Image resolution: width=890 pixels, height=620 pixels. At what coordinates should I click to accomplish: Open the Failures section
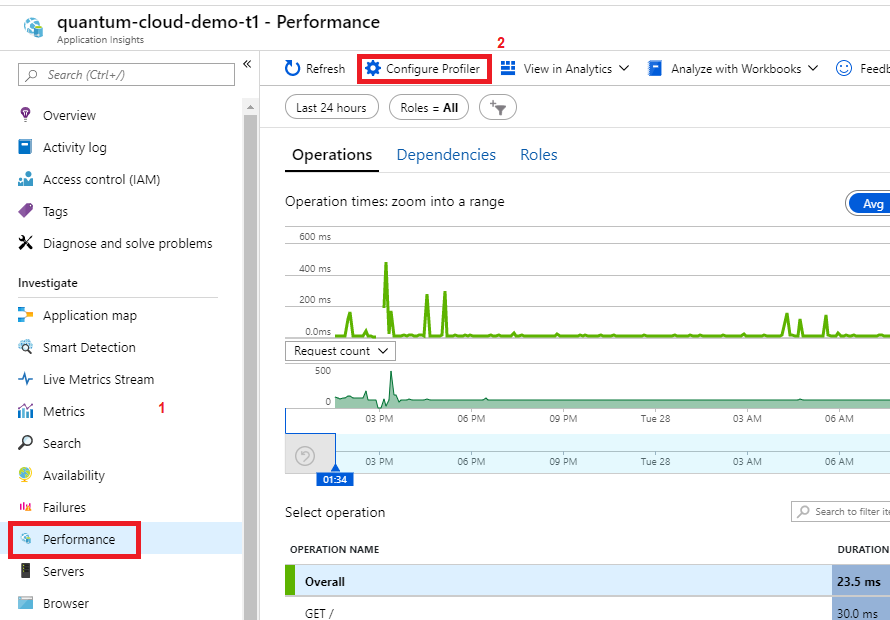click(64, 507)
